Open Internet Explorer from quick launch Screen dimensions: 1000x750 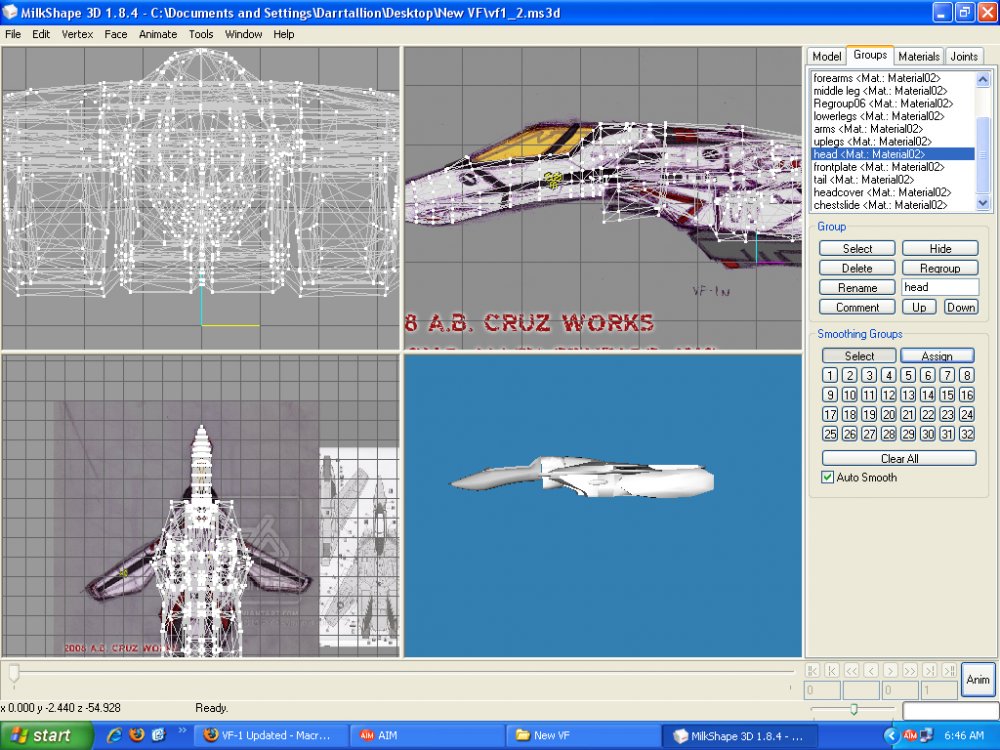[115, 735]
